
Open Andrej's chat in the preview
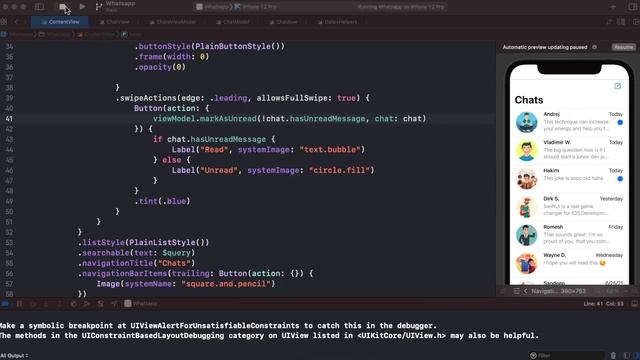pyautogui.click(x=570, y=122)
